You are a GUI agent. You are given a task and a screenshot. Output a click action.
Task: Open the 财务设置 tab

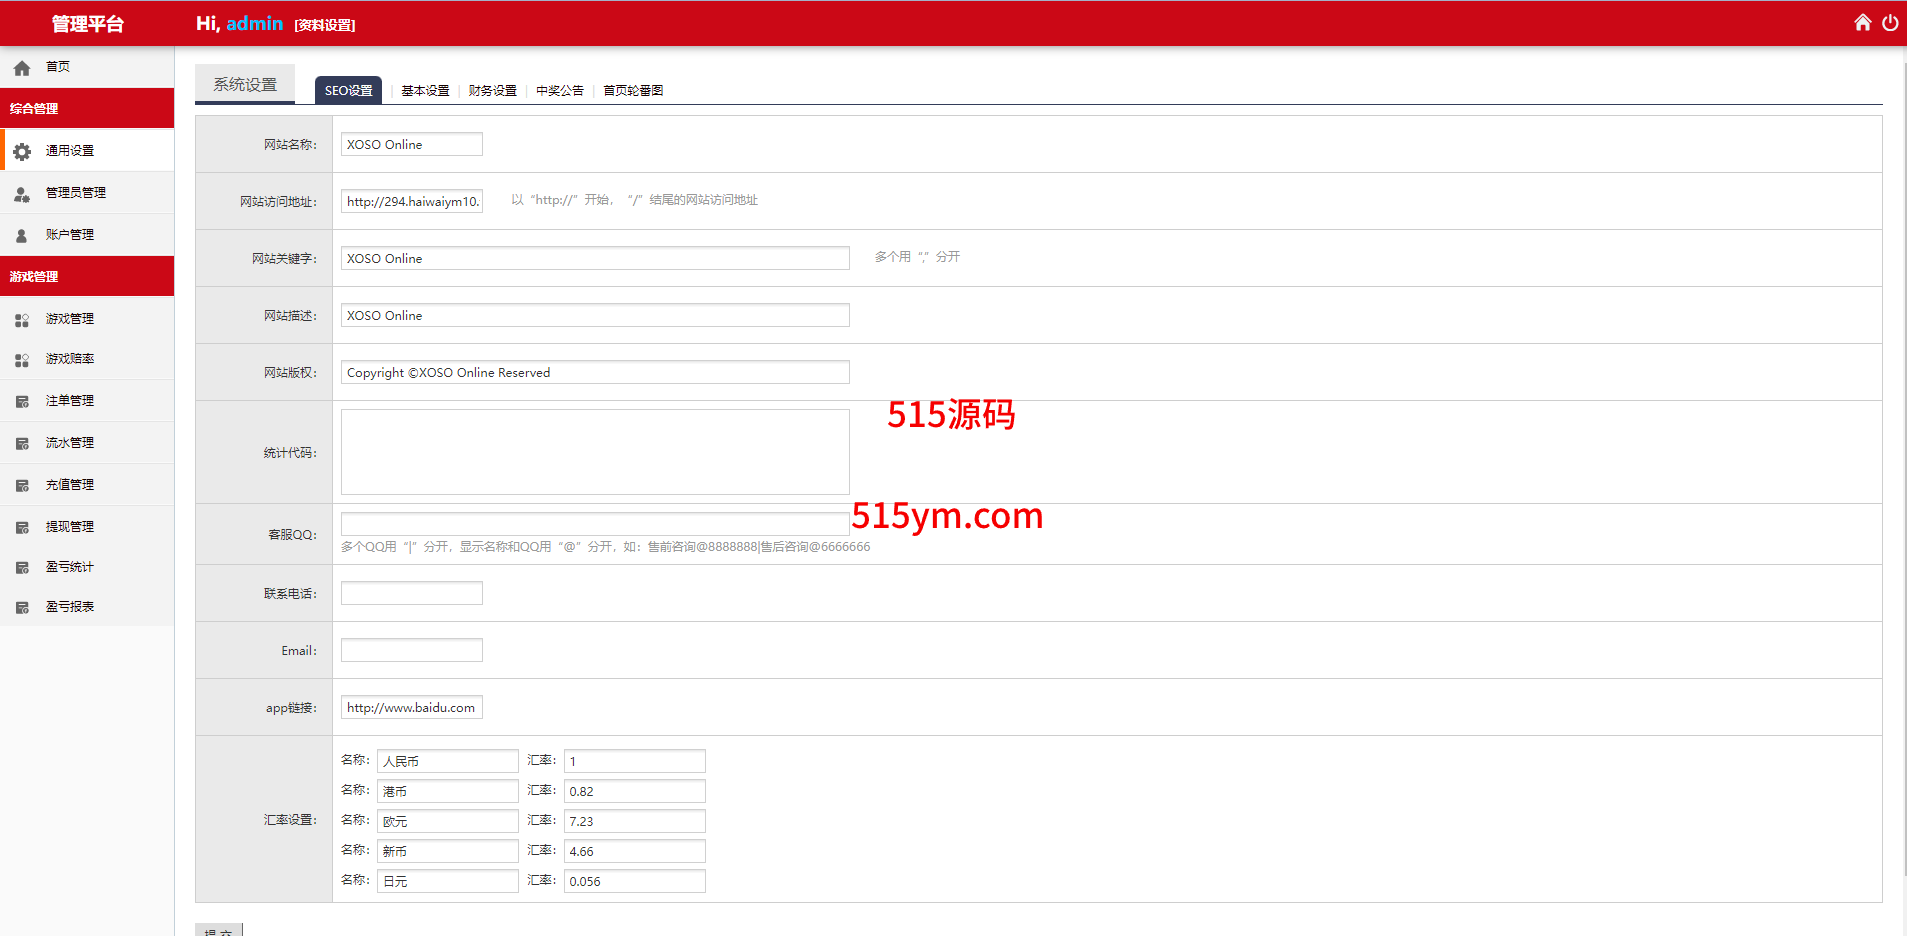click(x=492, y=91)
